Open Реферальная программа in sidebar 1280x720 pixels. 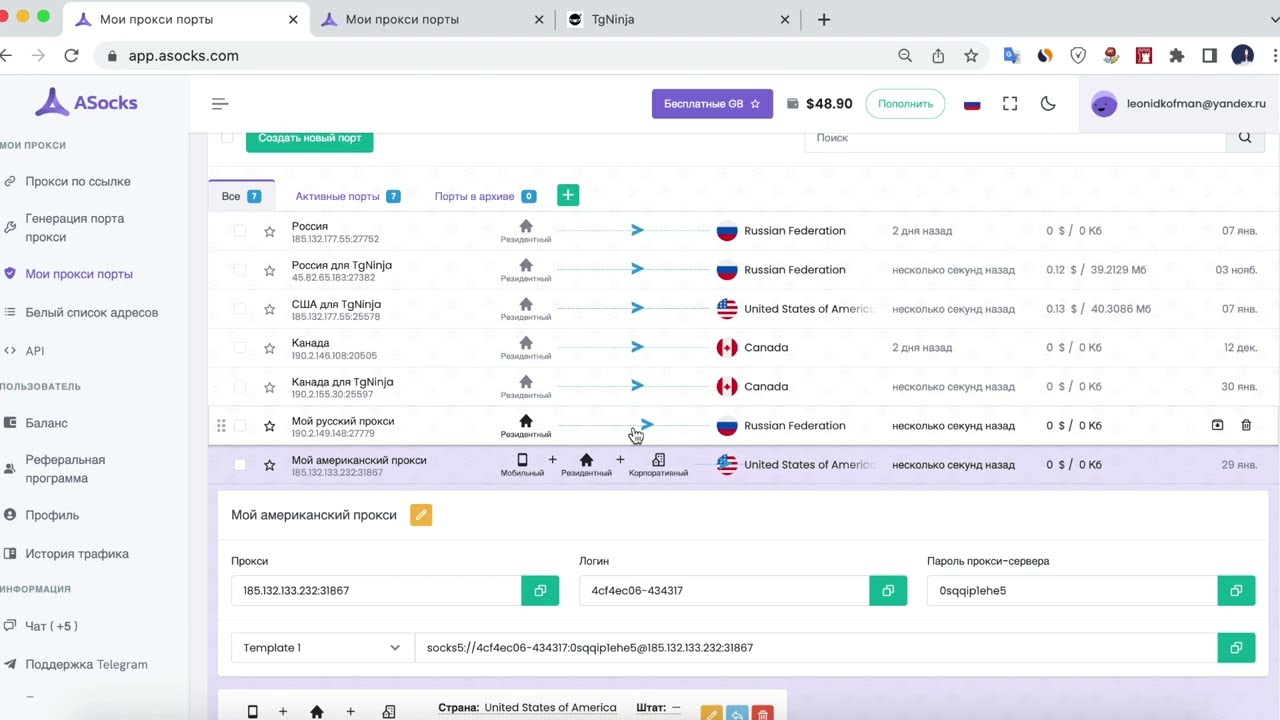click(x=65, y=469)
